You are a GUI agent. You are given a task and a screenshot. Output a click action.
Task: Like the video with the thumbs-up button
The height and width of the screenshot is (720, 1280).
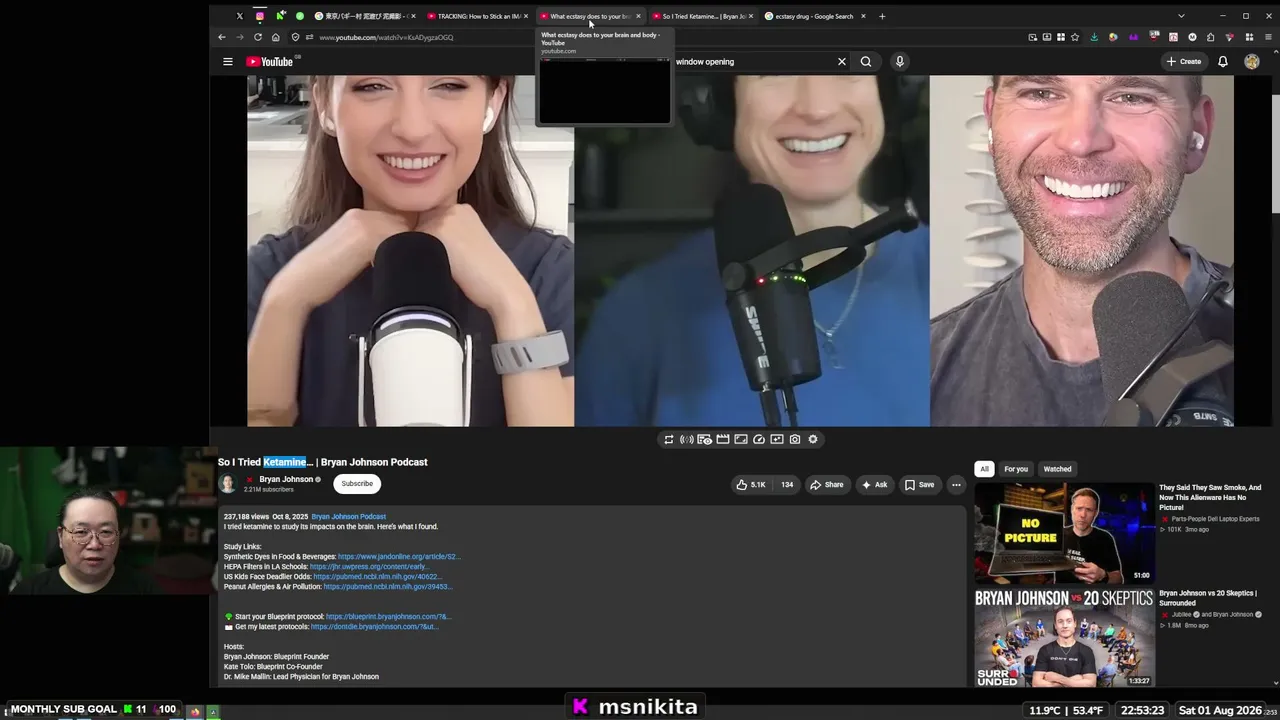coord(751,485)
